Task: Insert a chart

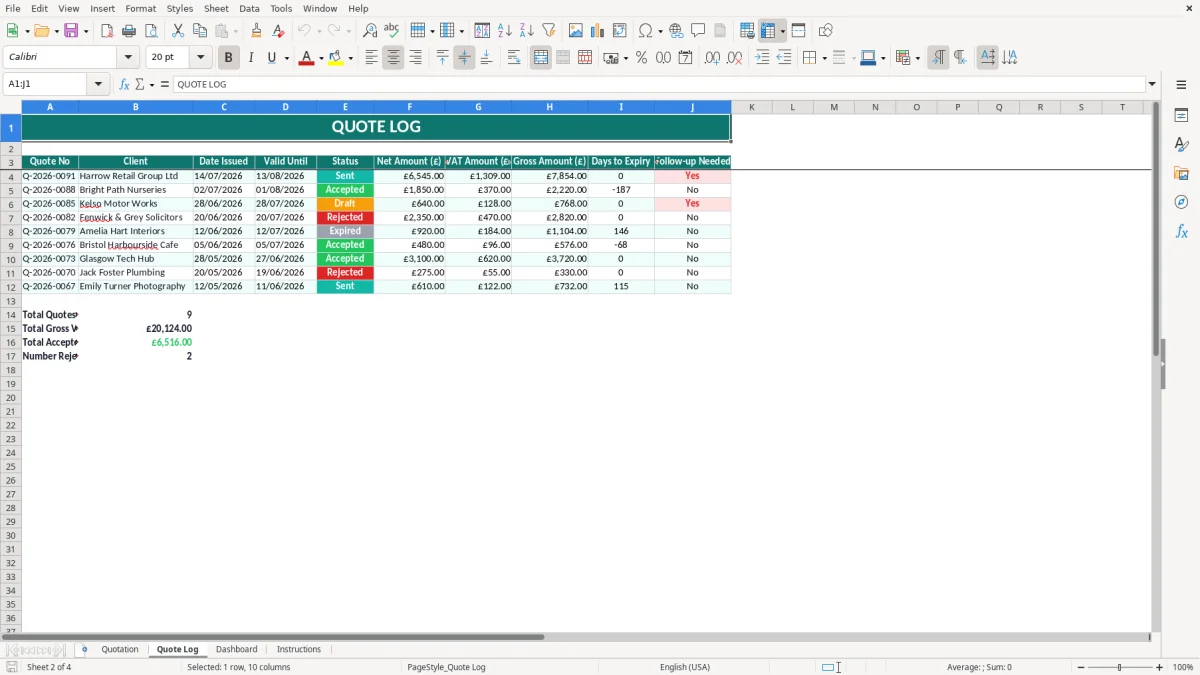Action: tap(598, 31)
